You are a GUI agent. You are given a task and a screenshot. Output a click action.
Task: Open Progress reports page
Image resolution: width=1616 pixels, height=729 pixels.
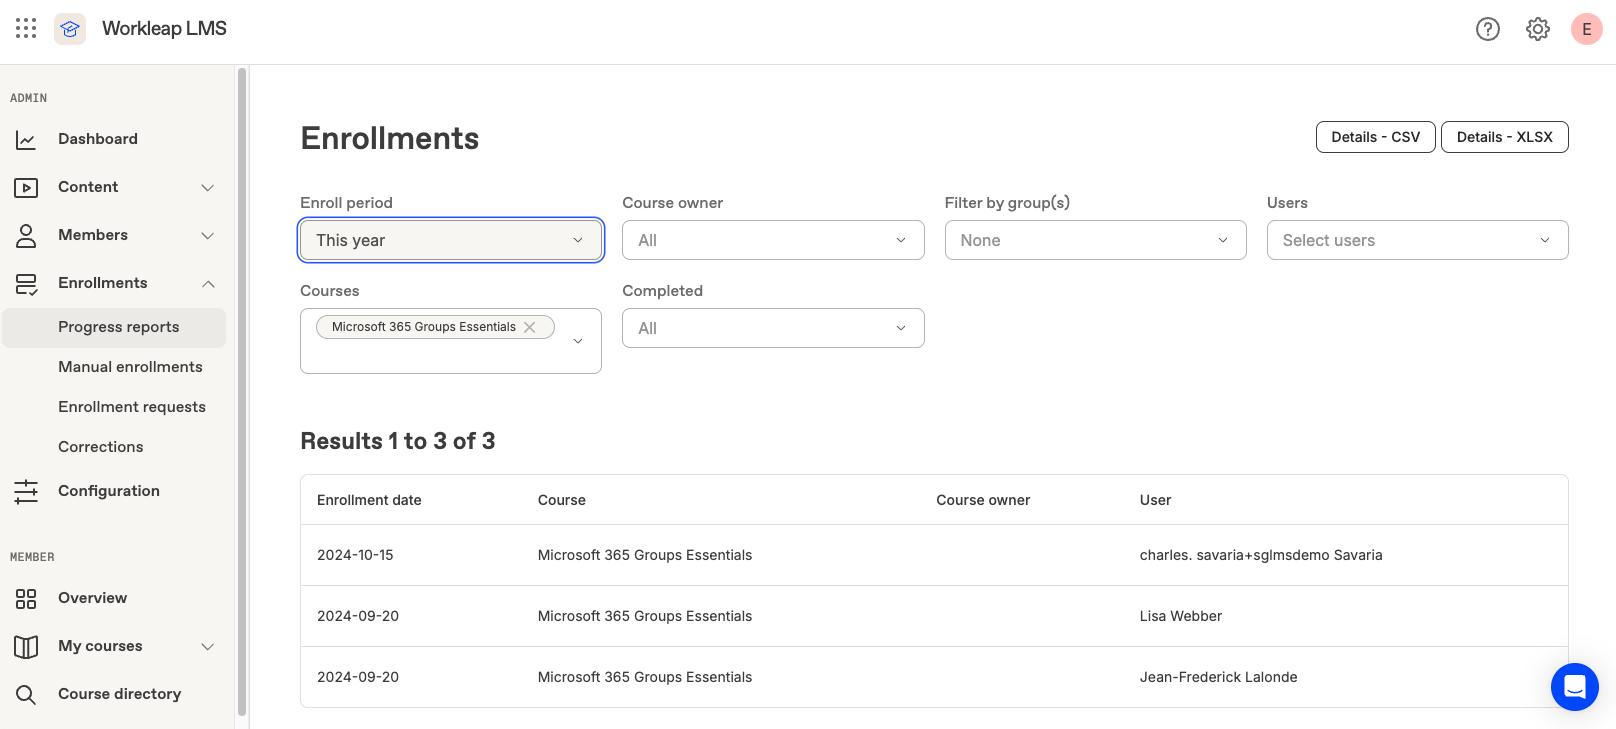(x=114, y=327)
